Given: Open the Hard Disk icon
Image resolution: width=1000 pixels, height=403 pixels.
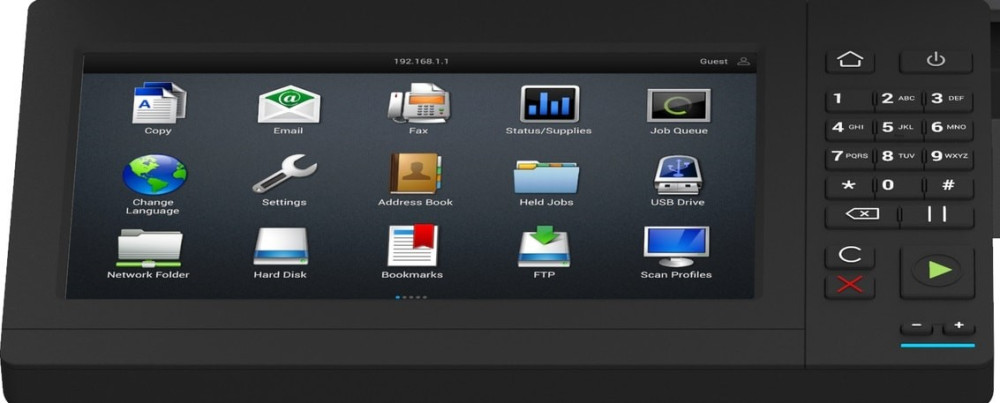Looking at the screenshot, I should coord(280,247).
